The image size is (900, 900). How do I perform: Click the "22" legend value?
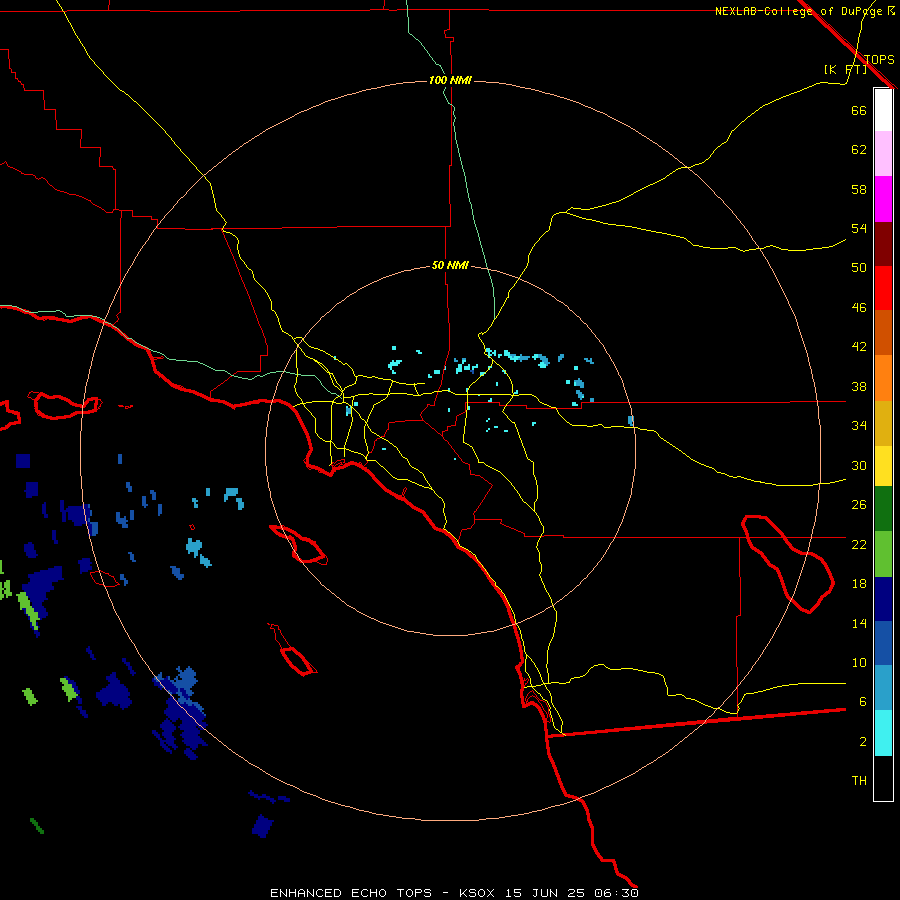(x=859, y=544)
